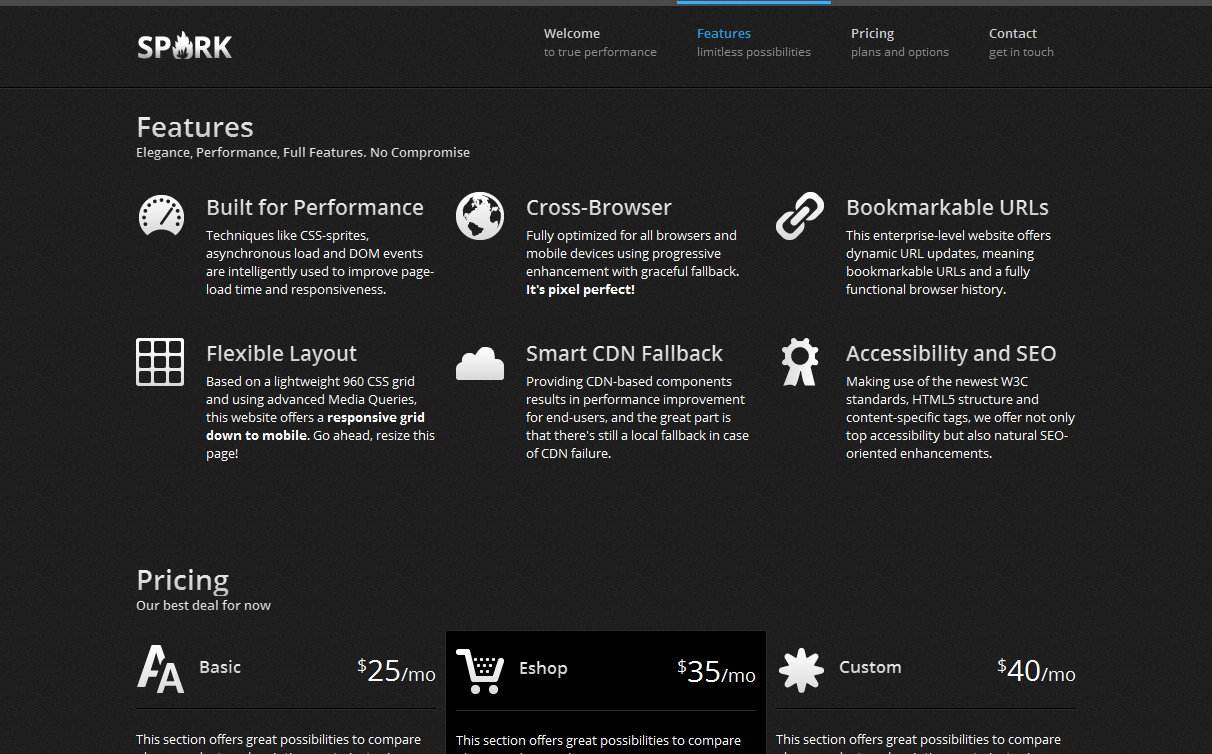Click the speedometer performance icon
This screenshot has height=754, width=1212.
[x=160, y=216]
